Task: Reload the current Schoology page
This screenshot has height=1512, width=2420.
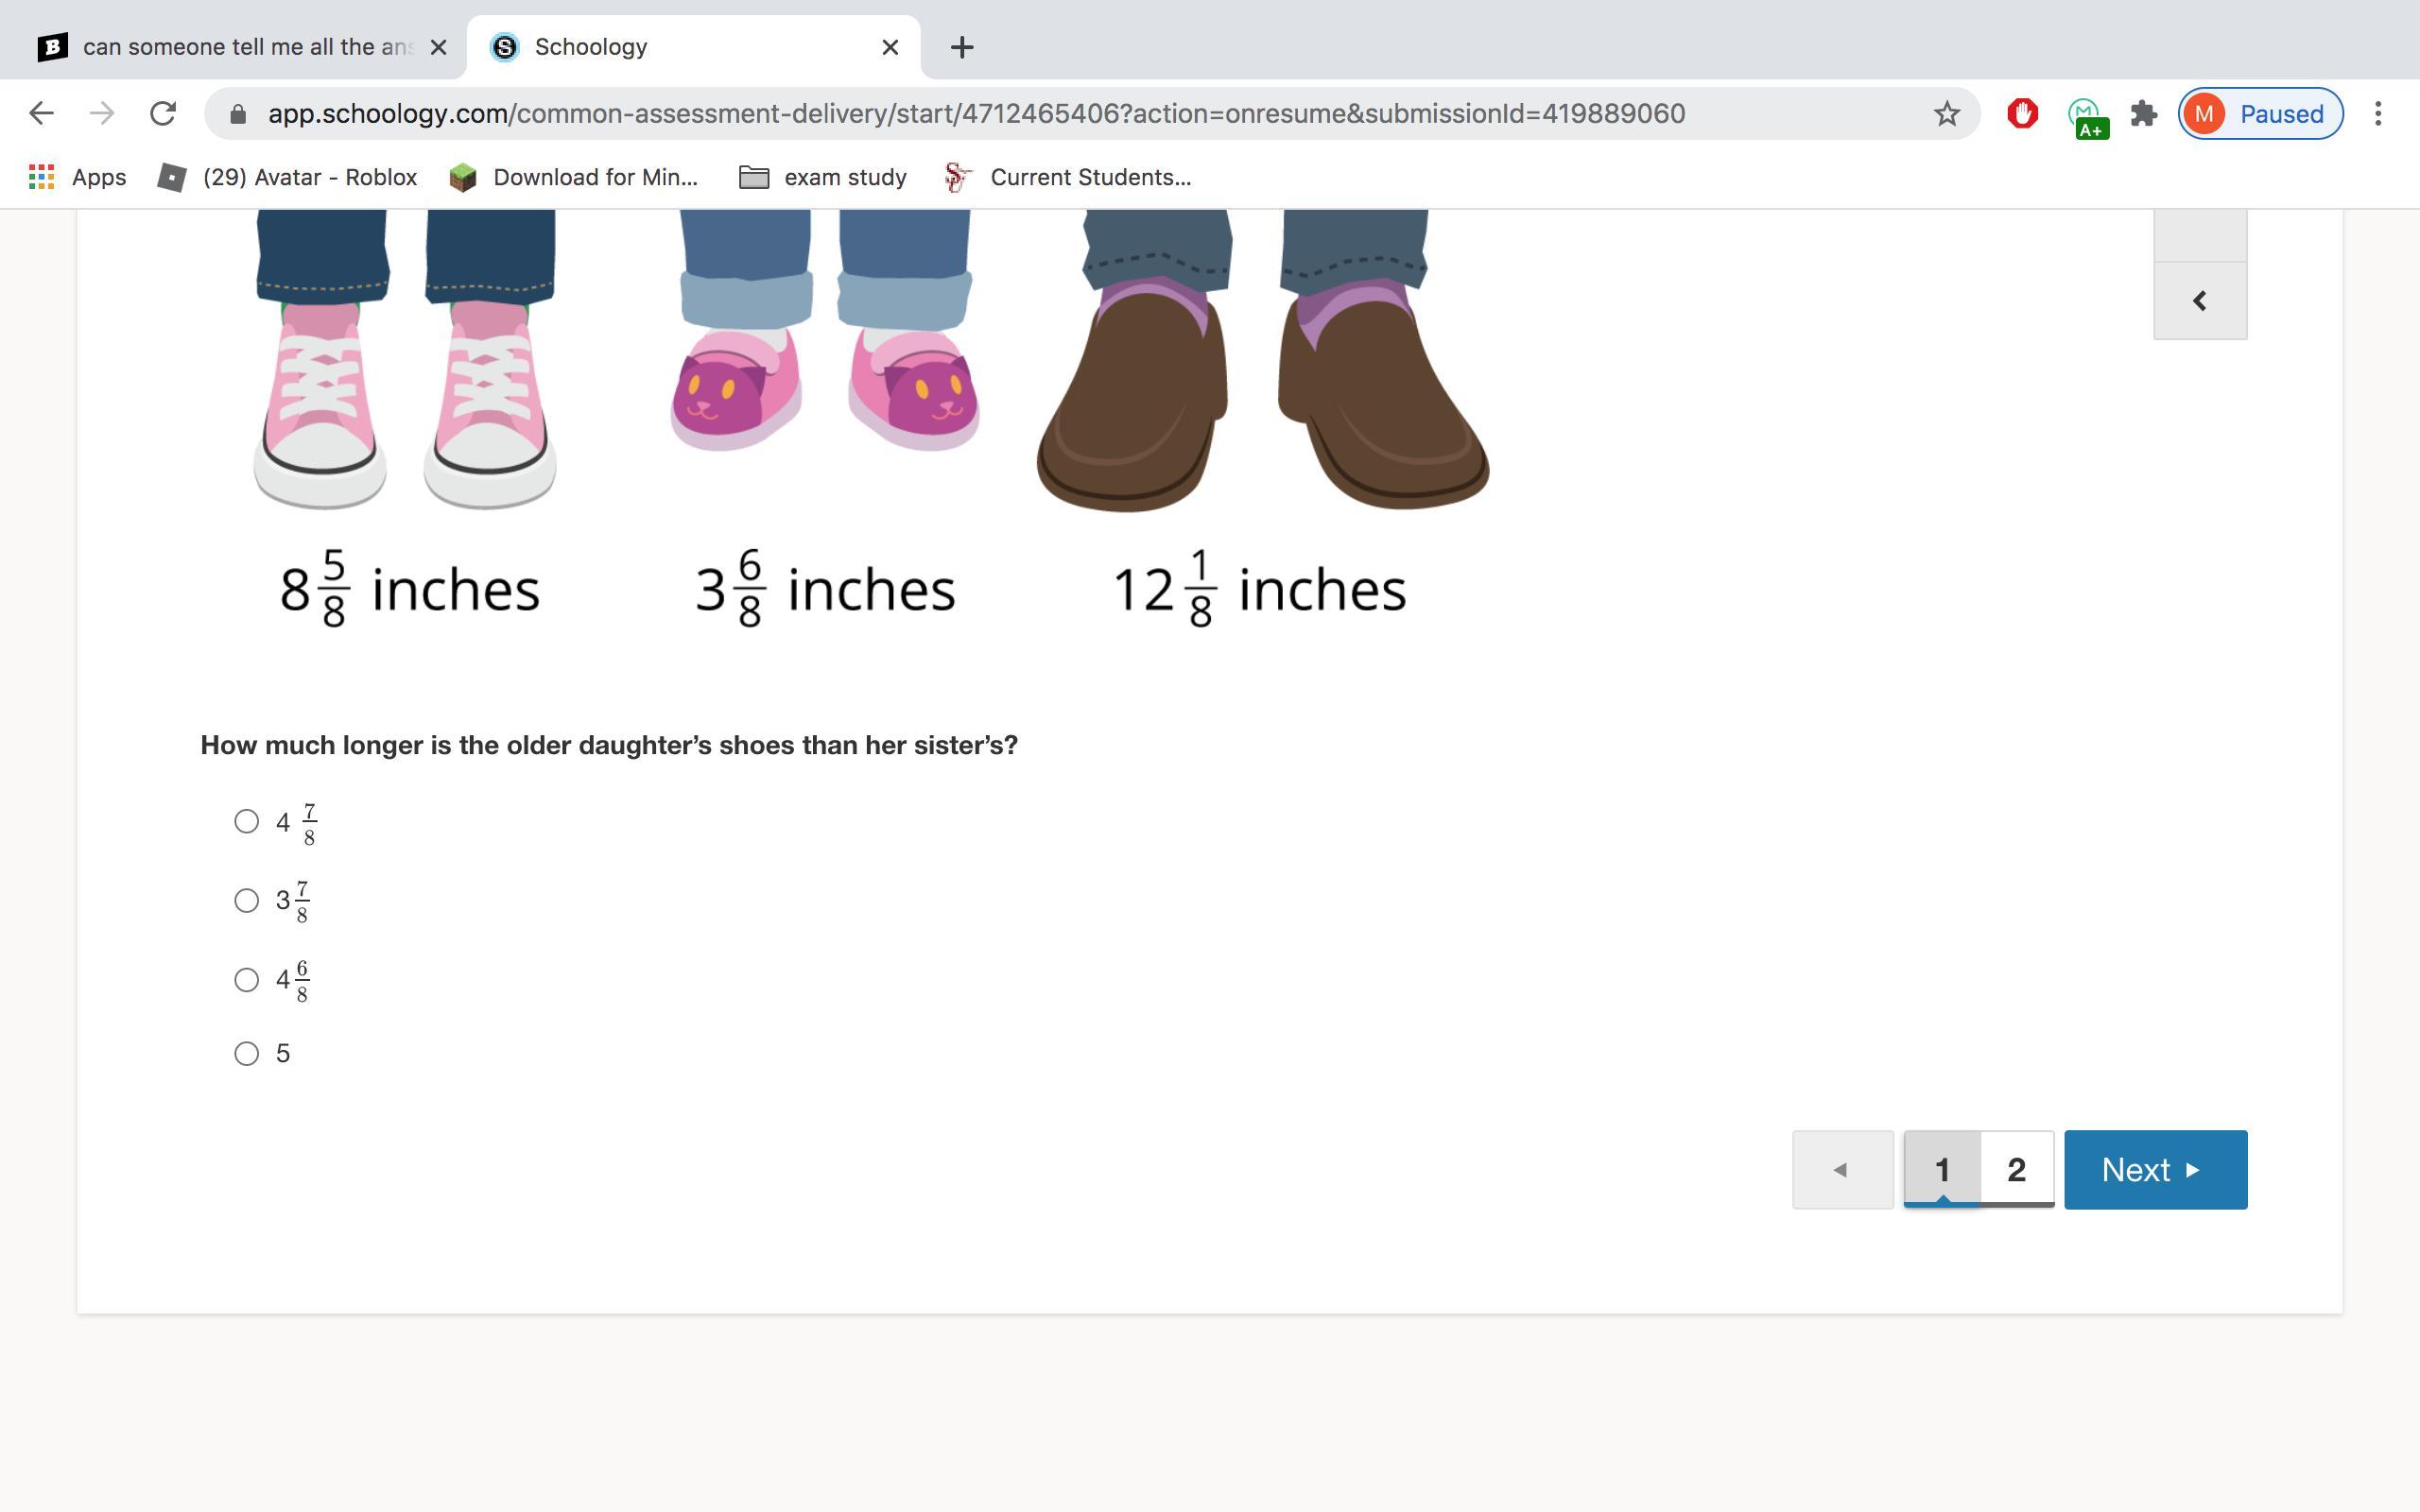Action: pyautogui.click(x=163, y=113)
